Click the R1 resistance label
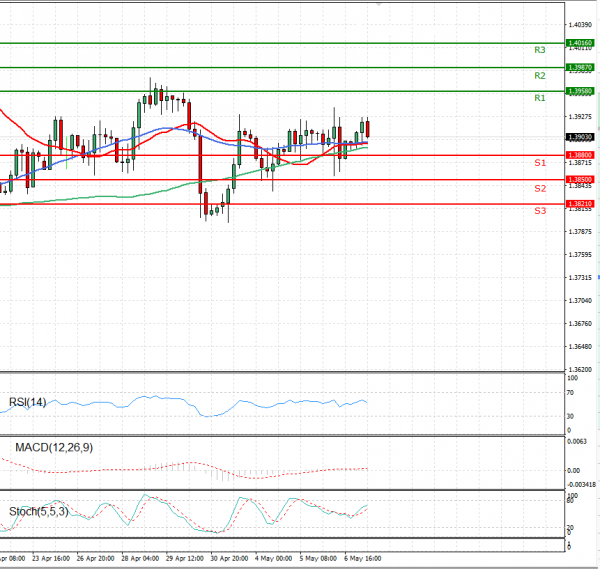Image resolution: width=600 pixels, height=569 pixels. coord(540,98)
